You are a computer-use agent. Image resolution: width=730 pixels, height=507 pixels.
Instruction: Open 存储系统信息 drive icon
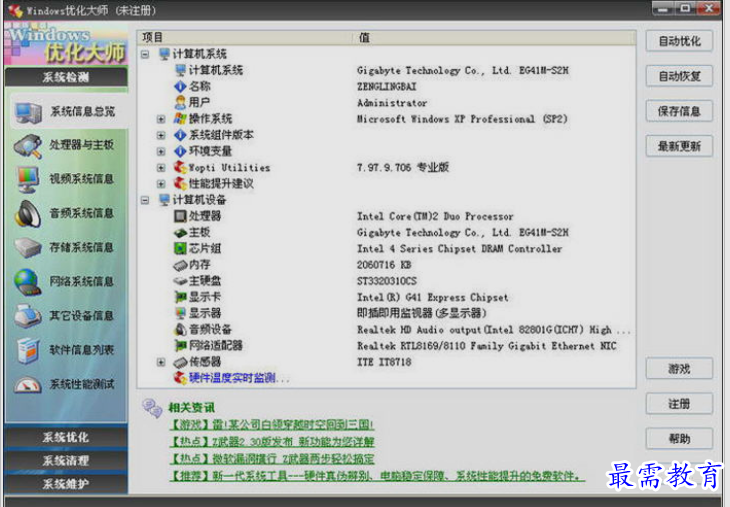point(28,248)
